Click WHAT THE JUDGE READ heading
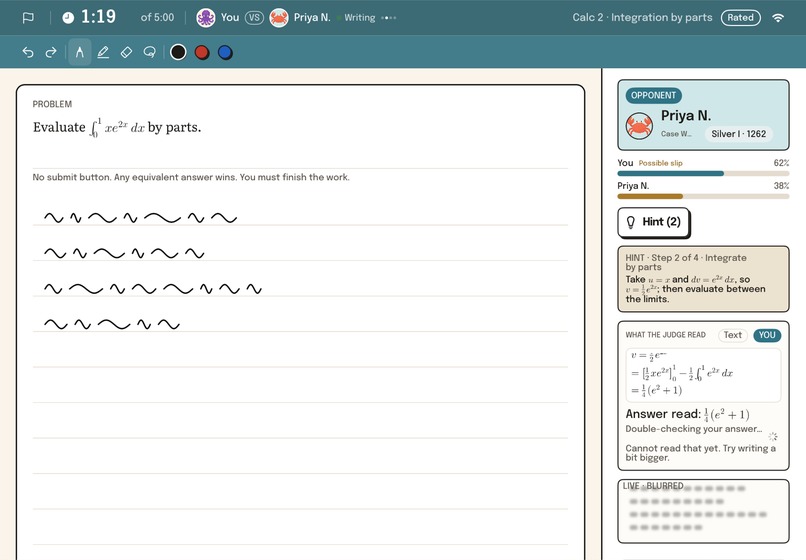 click(665, 335)
